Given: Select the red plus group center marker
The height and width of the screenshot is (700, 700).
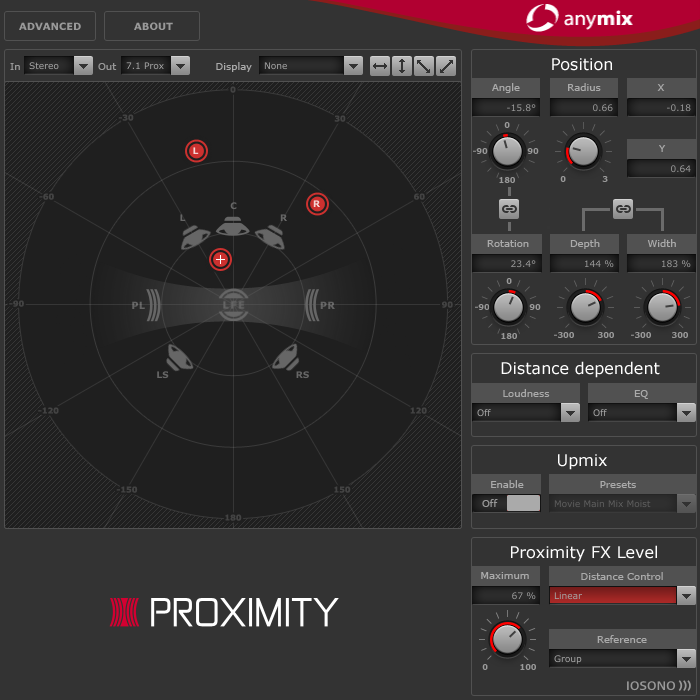Looking at the screenshot, I should coord(220,259).
